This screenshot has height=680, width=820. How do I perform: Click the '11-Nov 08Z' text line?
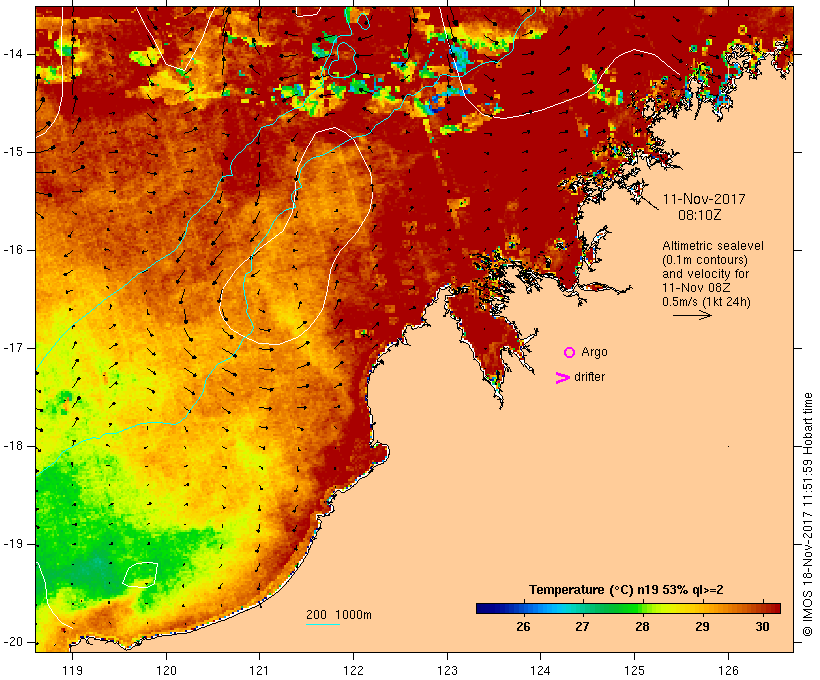pyautogui.click(x=696, y=288)
